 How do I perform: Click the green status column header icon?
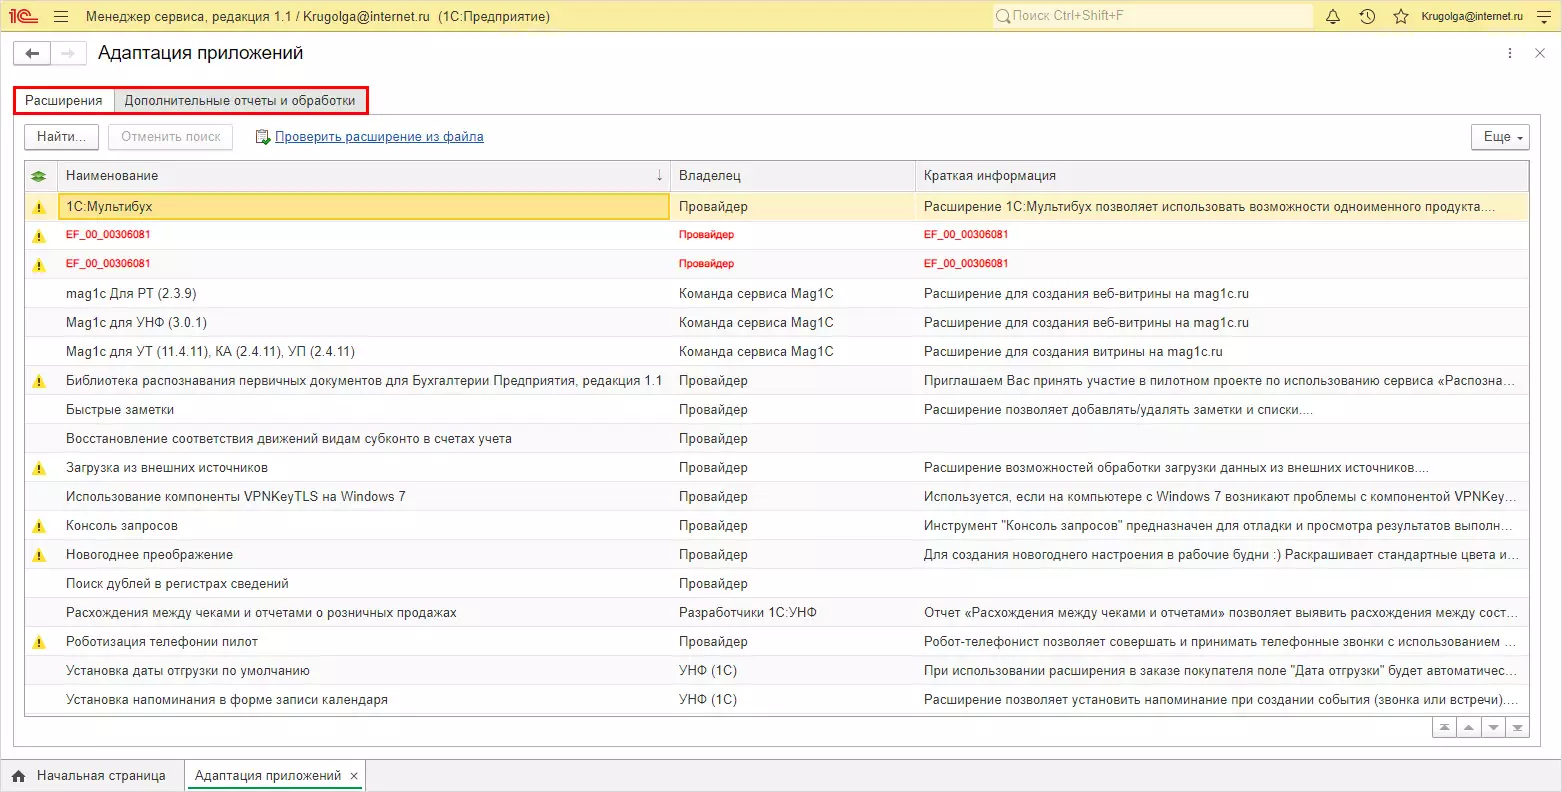click(39, 176)
